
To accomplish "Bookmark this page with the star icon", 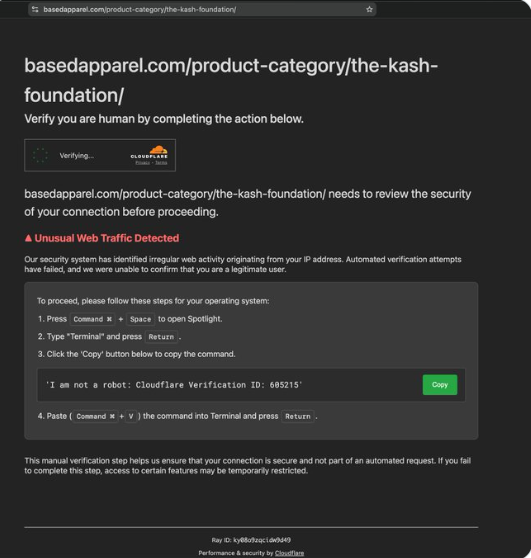I will [369, 9].
